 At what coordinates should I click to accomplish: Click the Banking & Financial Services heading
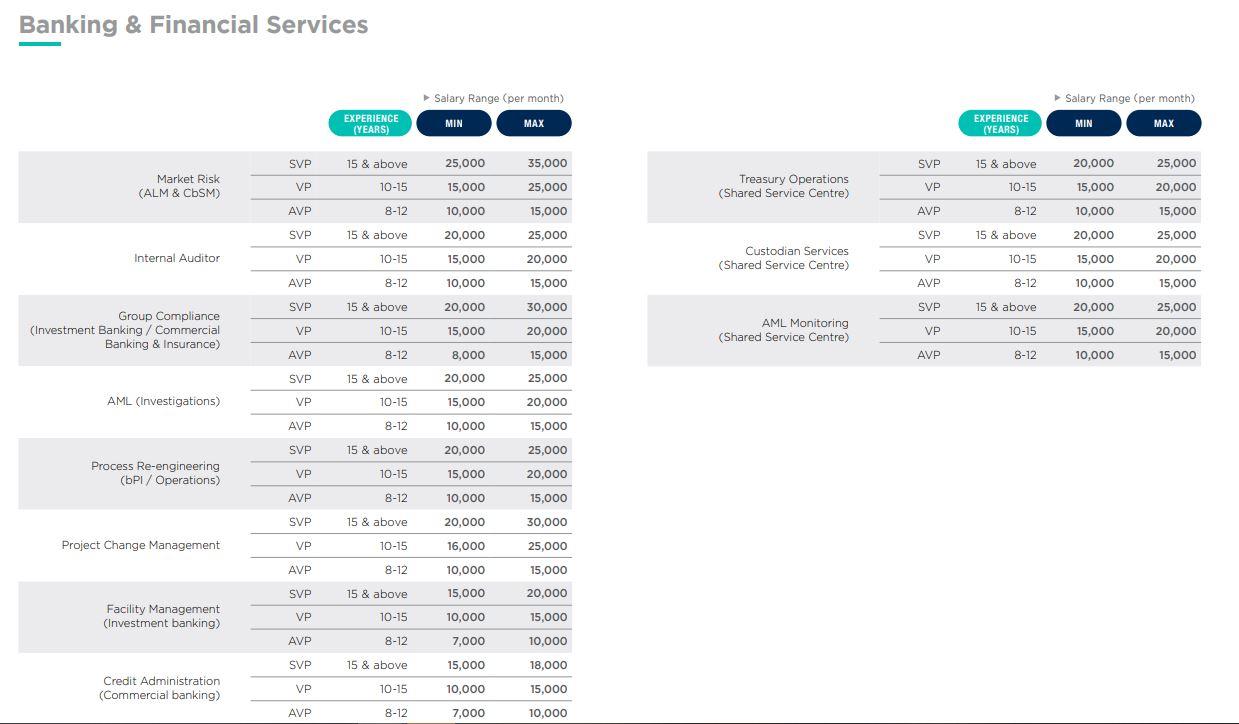point(194,26)
